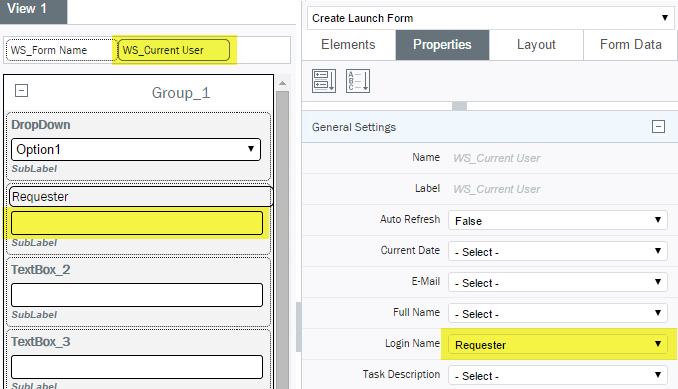Open the Current Date dropdown
The width and height of the screenshot is (678, 389).
[557, 252]
